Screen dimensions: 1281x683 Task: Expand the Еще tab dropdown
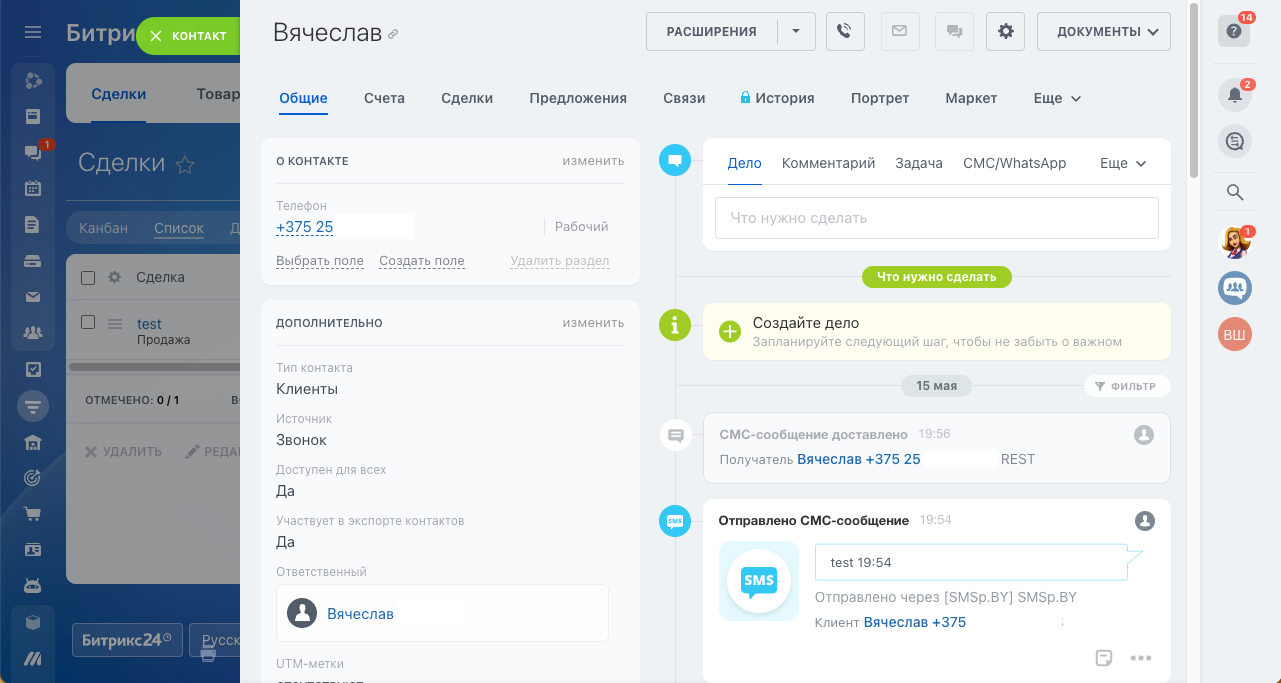1057,98
